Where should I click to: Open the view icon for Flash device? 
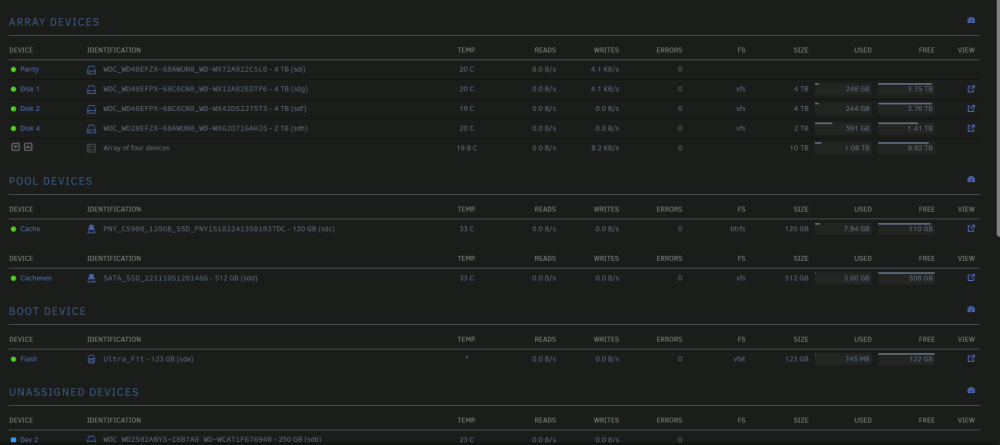[971, 359]
